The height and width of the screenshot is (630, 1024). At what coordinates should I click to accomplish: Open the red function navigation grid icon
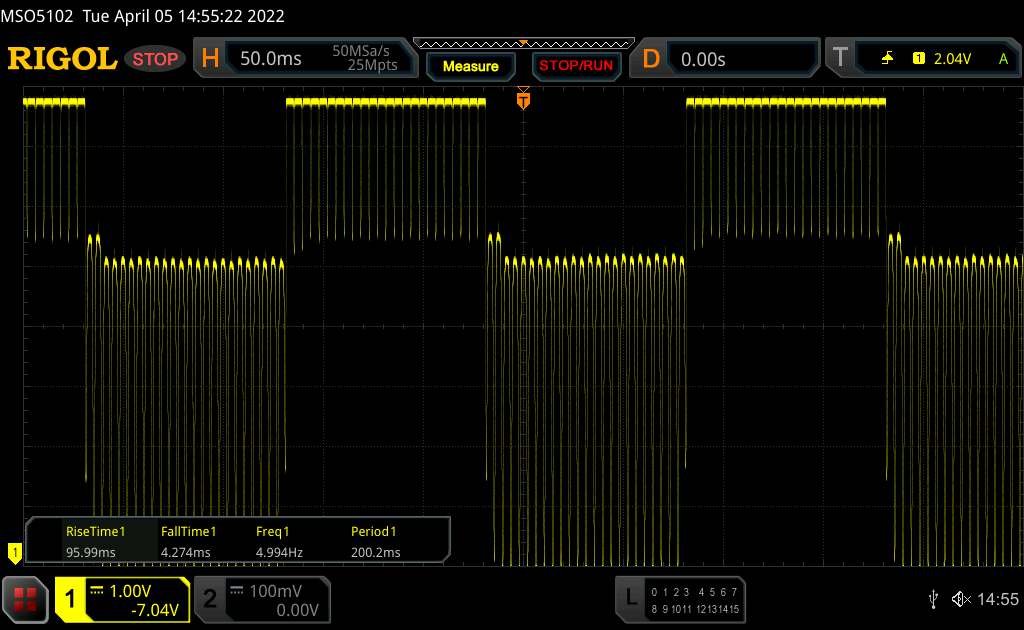(26, 598)
